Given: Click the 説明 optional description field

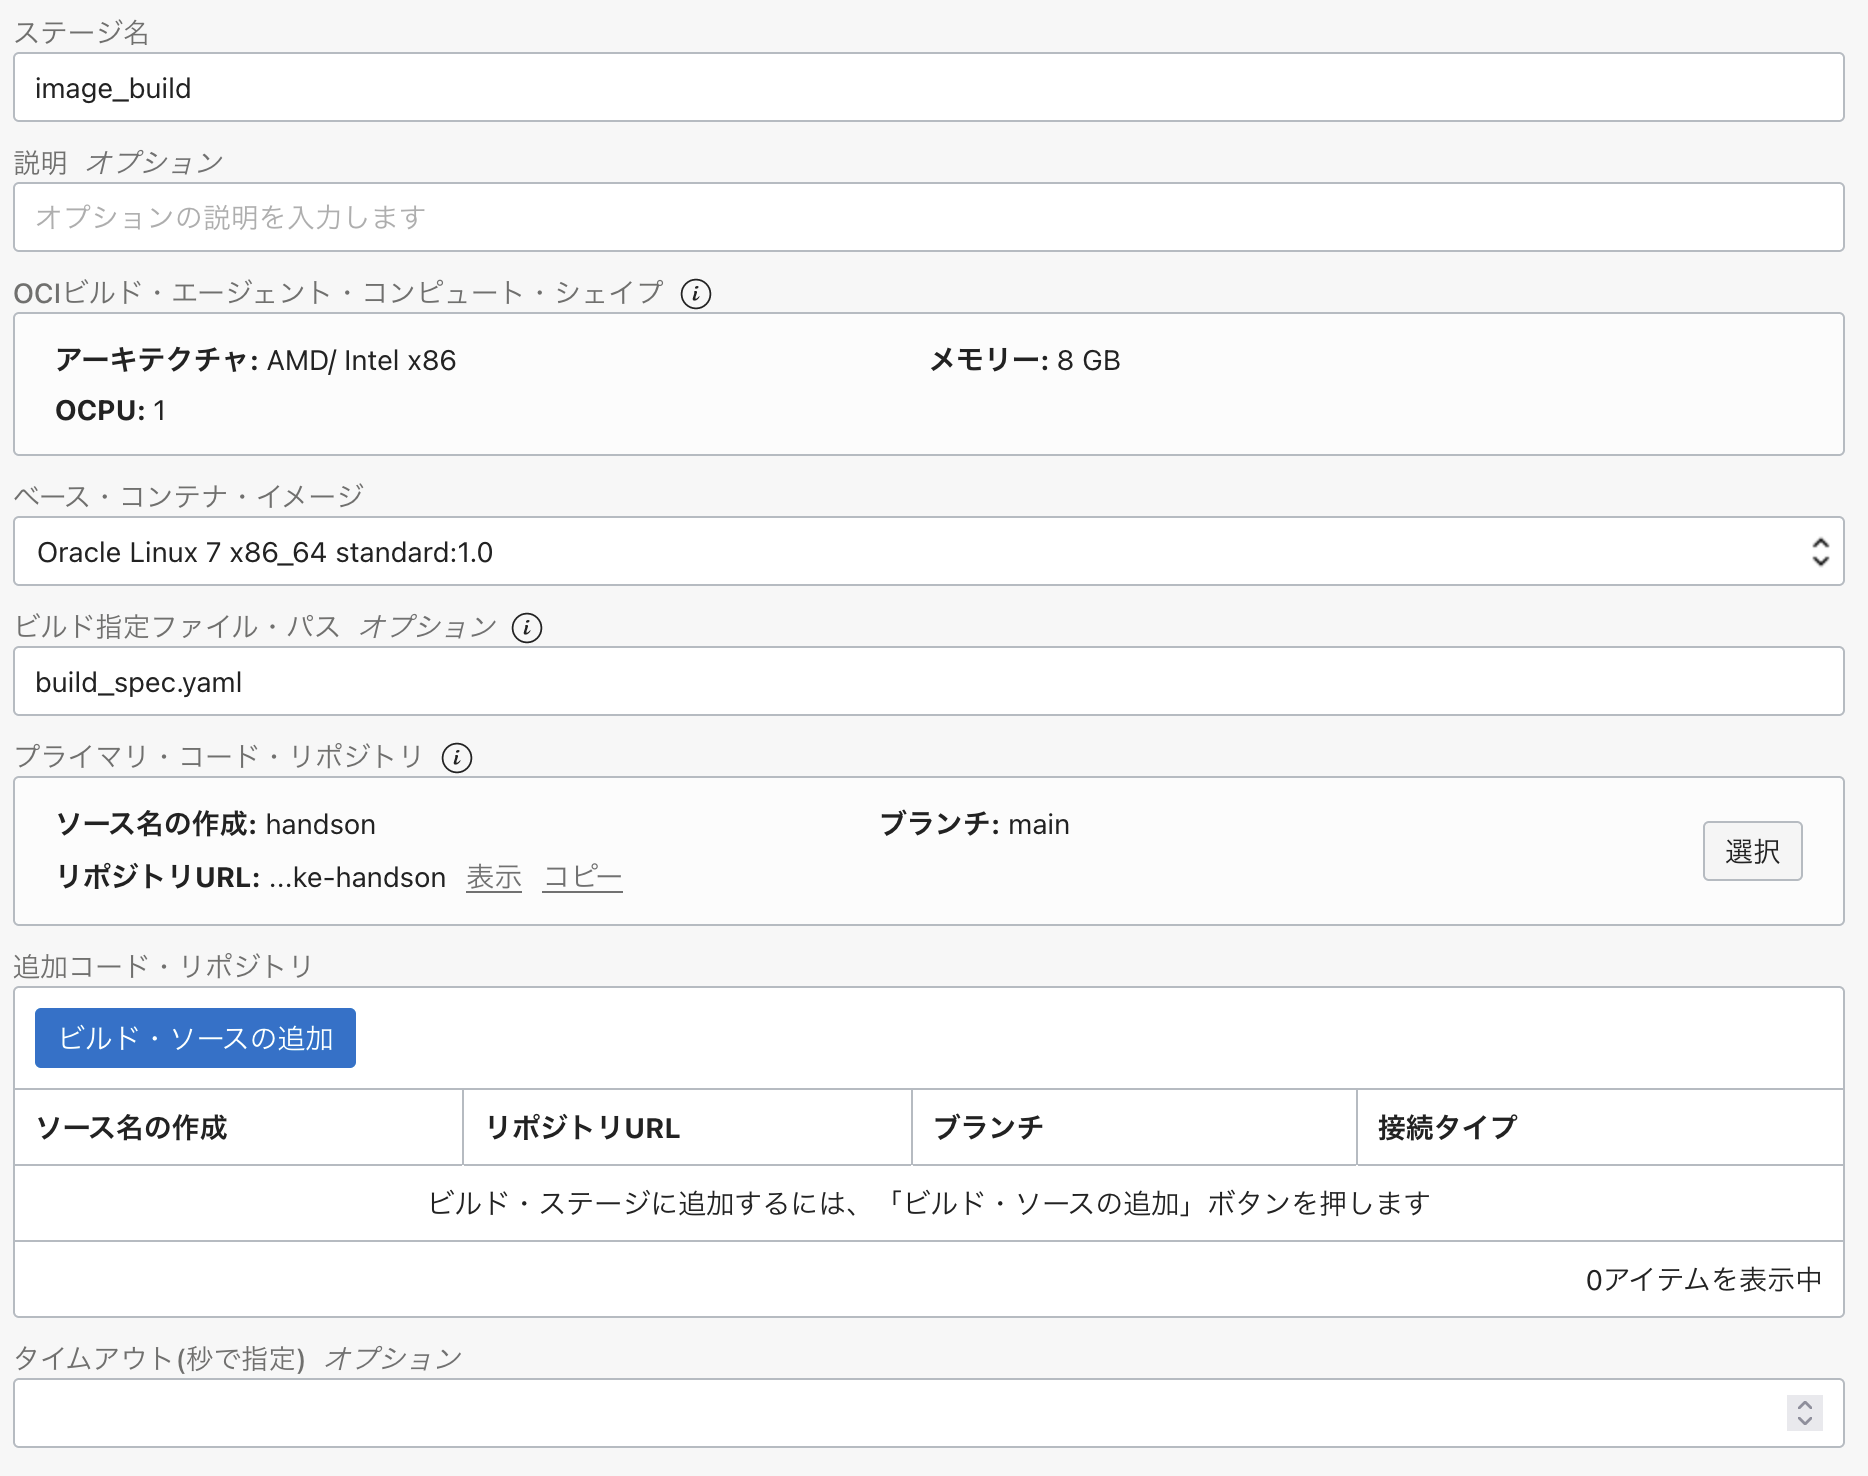Looking at the screenshot, I should (928, 217).
